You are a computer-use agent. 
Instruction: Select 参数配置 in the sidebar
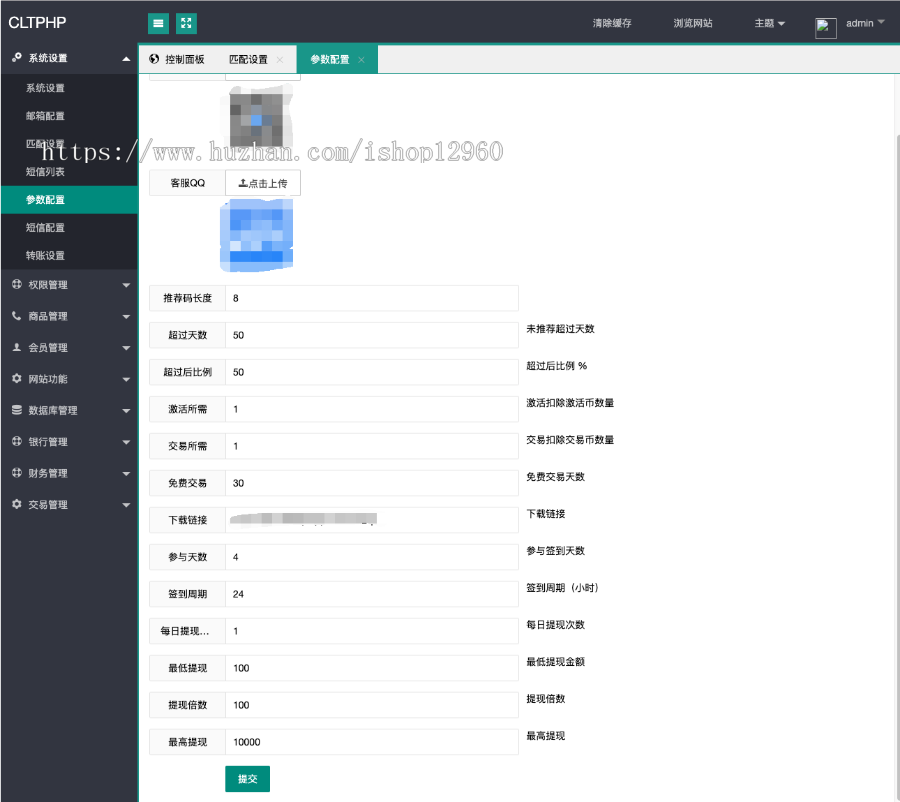coord(69,200)
